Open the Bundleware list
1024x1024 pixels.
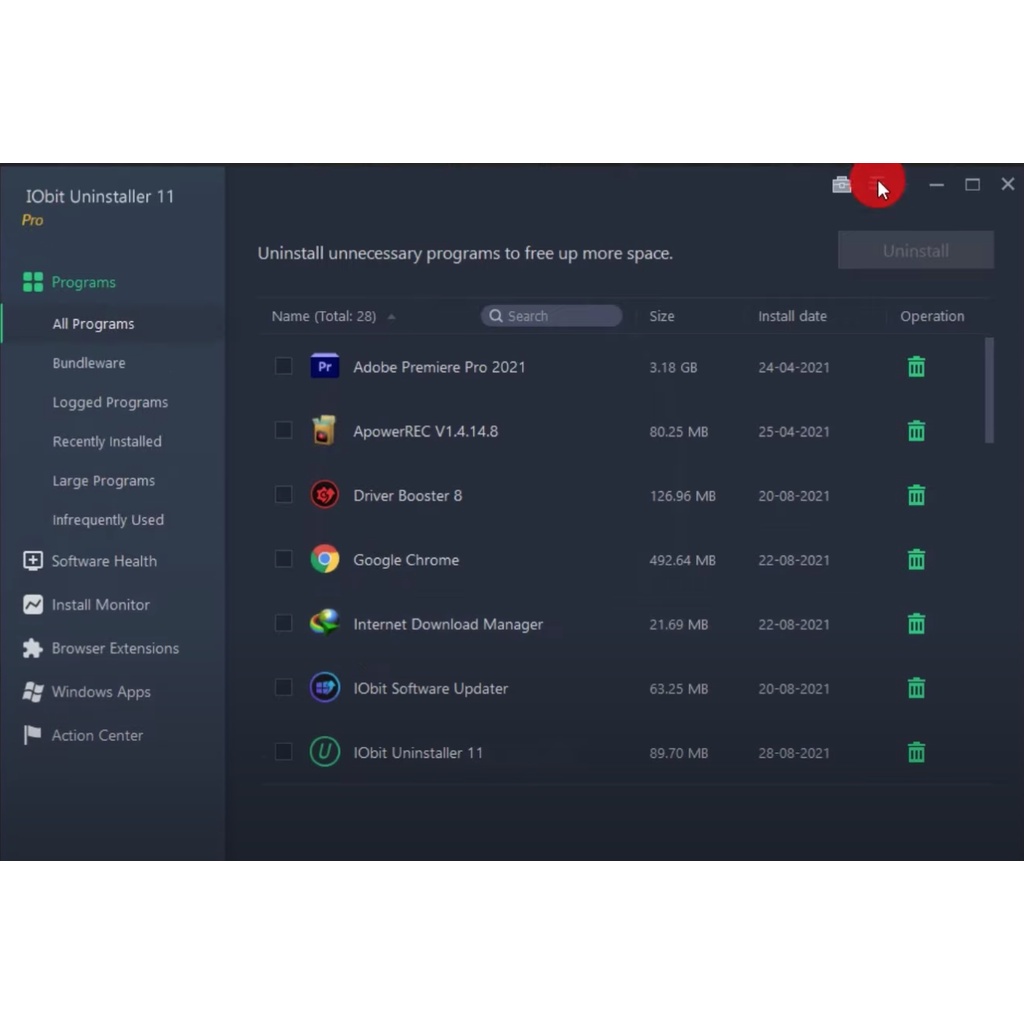[x=89, y=363]
